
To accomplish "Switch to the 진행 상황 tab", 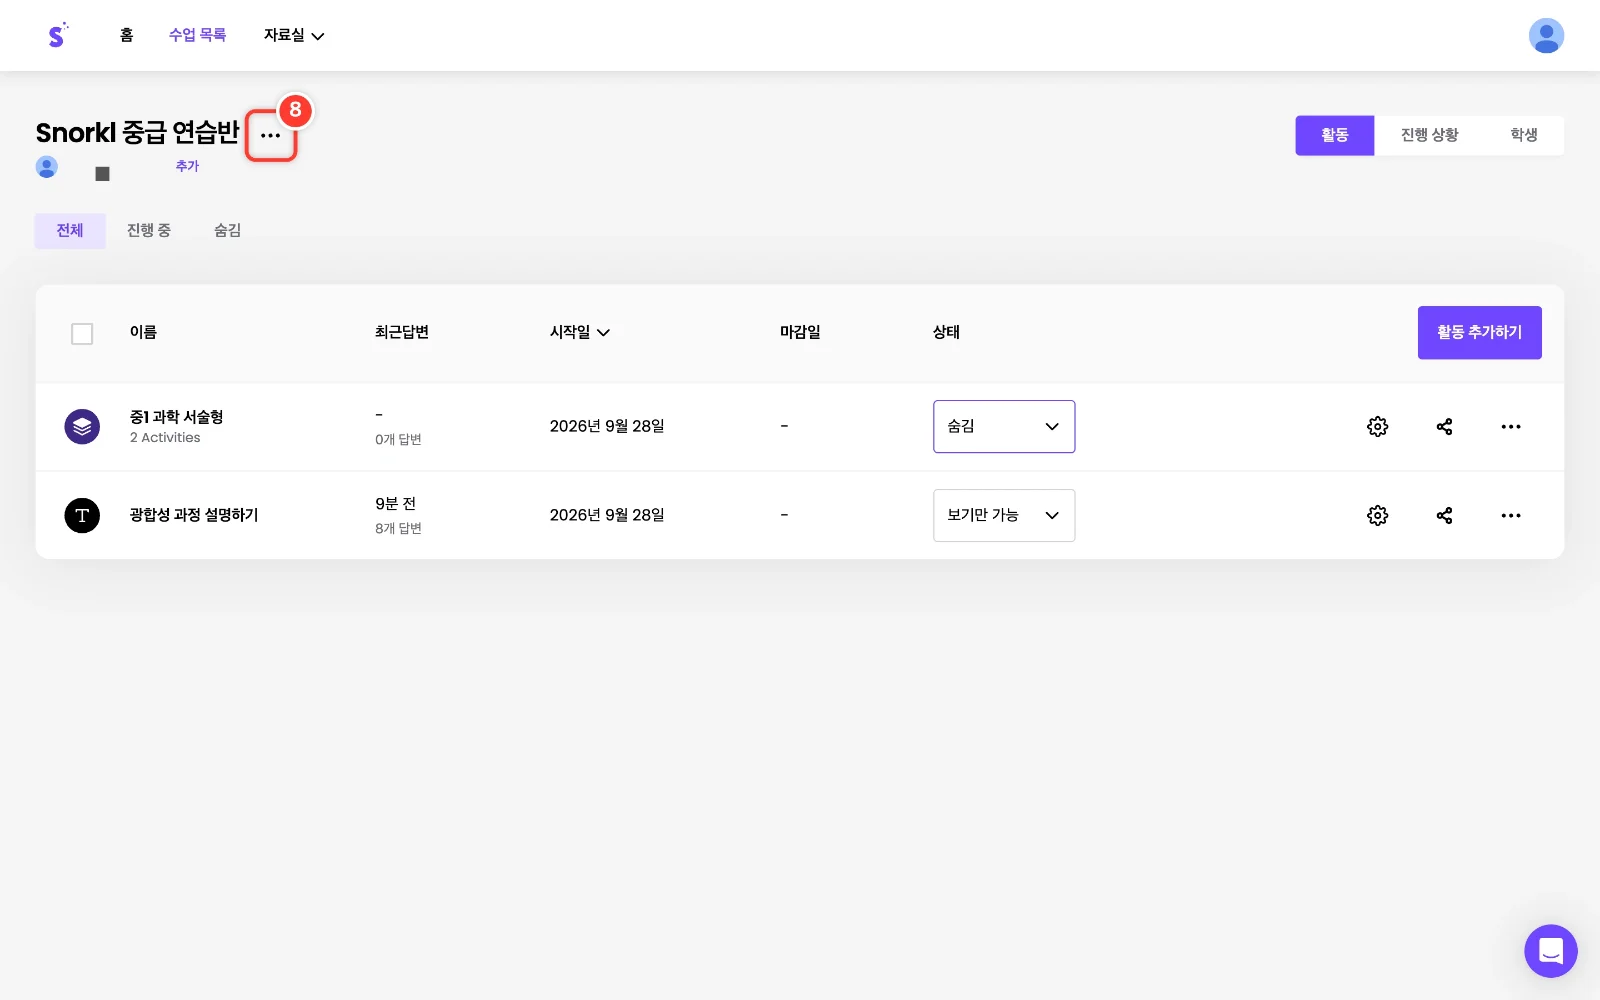I will 1429,135.
